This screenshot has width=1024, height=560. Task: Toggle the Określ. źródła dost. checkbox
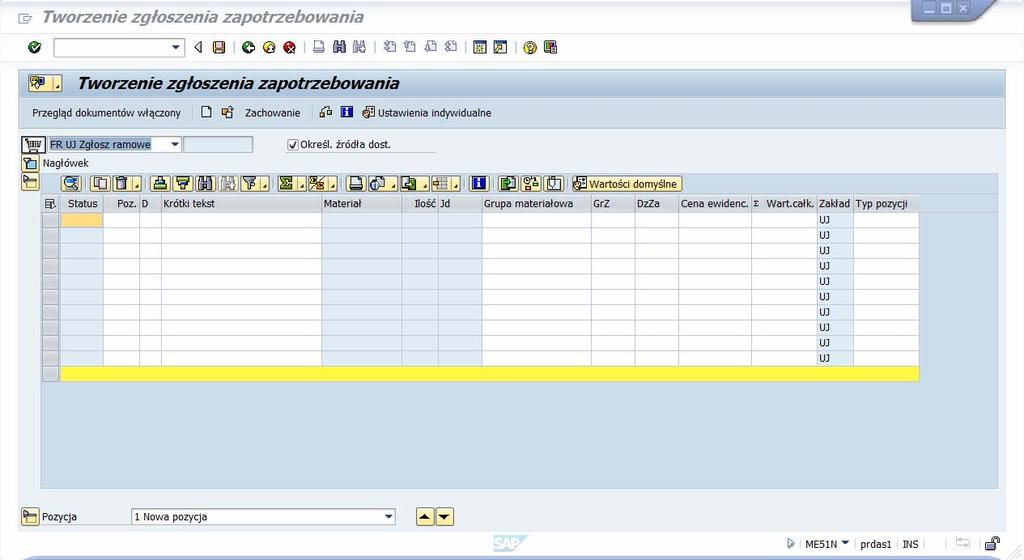(293, 145)
